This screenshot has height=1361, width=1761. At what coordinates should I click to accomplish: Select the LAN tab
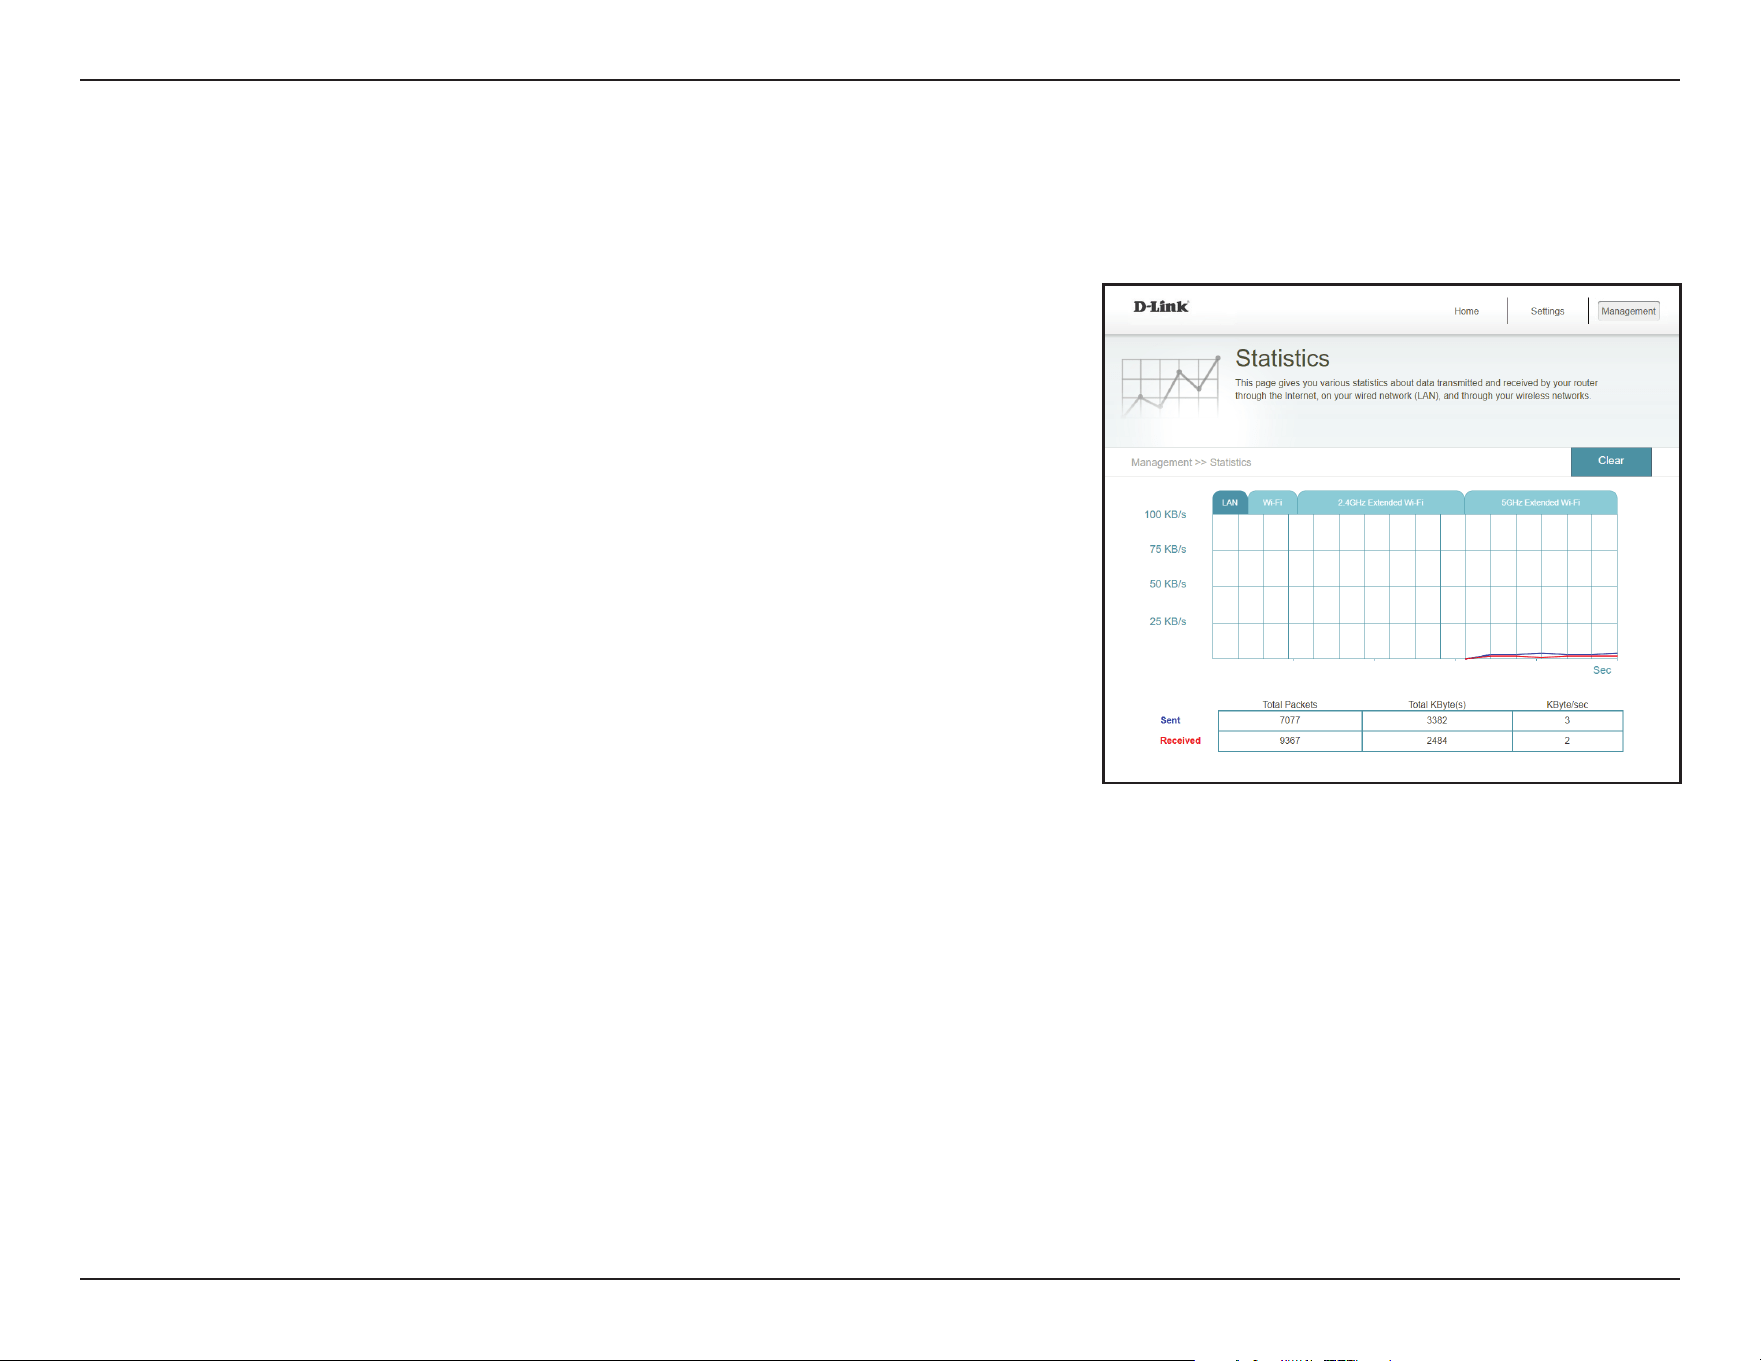[x=1230, y=502]
